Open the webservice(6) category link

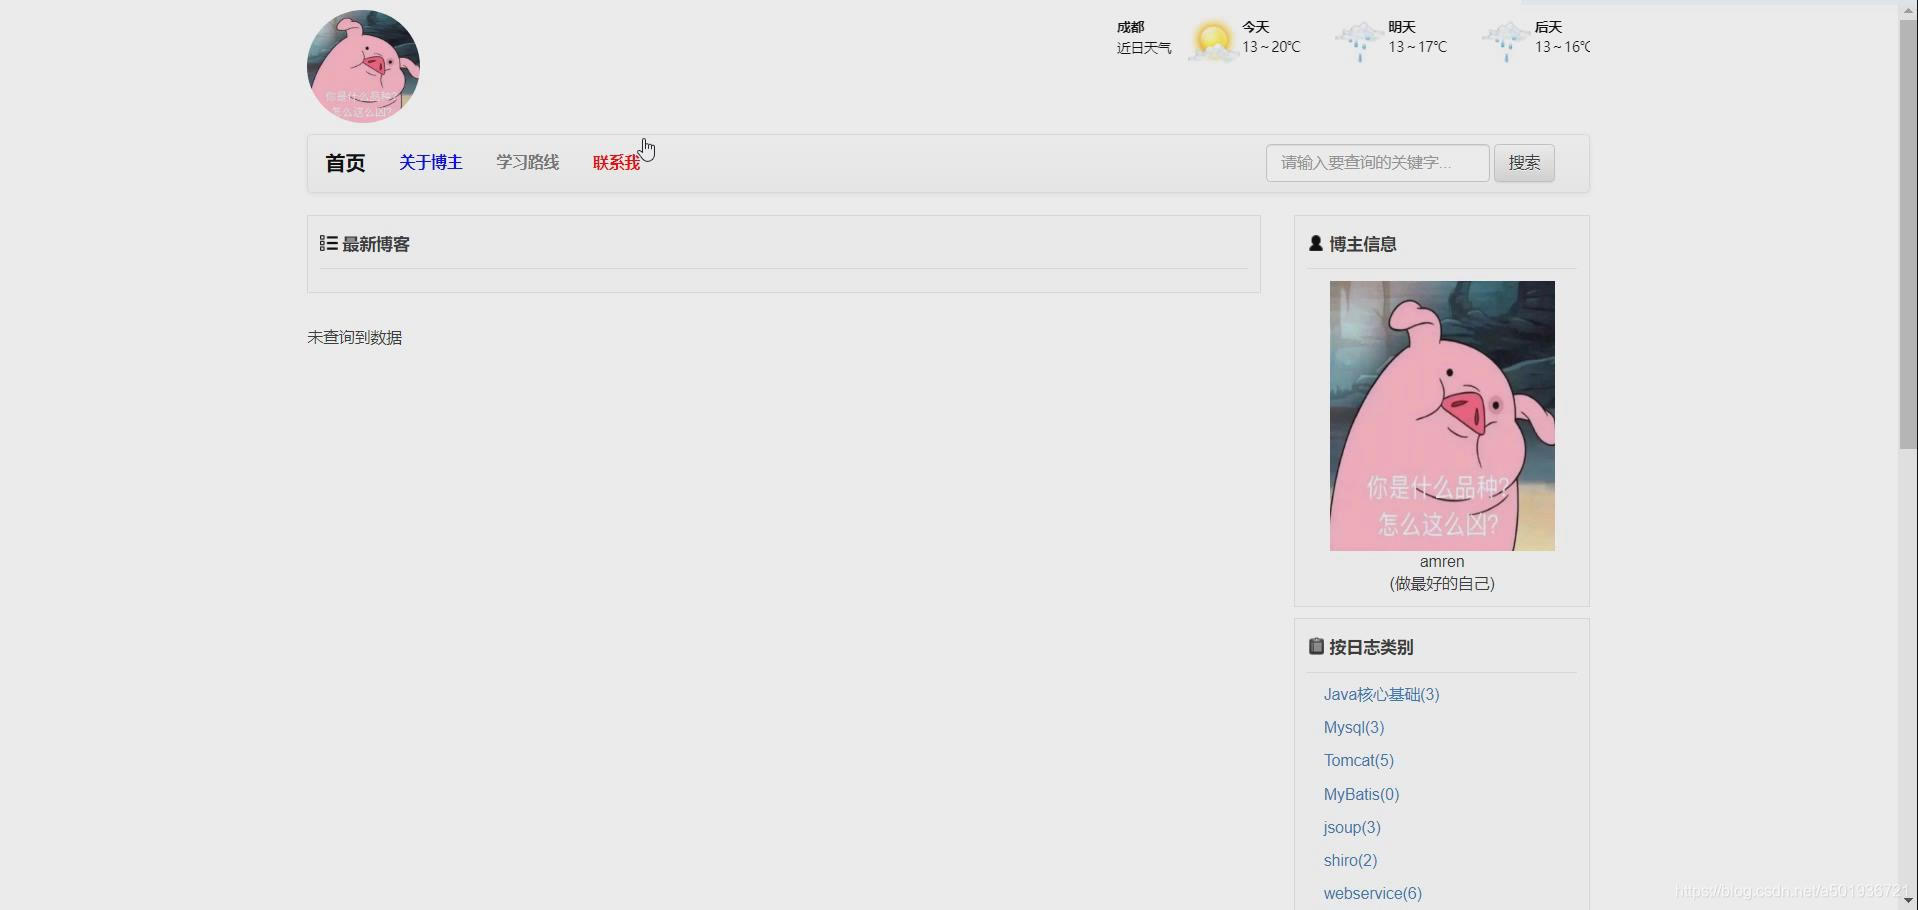(x=1373, y=893)
